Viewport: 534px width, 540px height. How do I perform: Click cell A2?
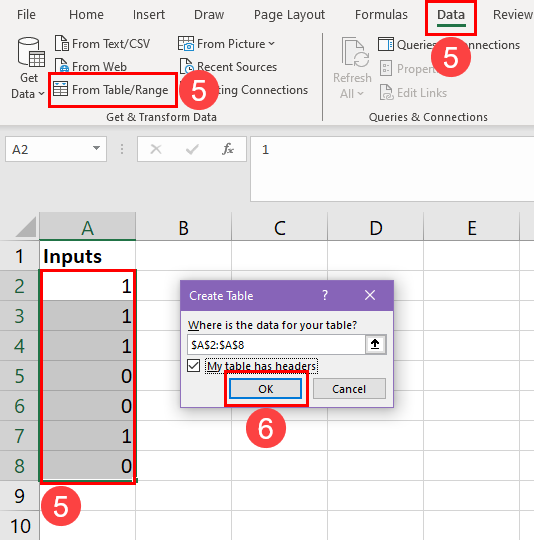(87, 285)
